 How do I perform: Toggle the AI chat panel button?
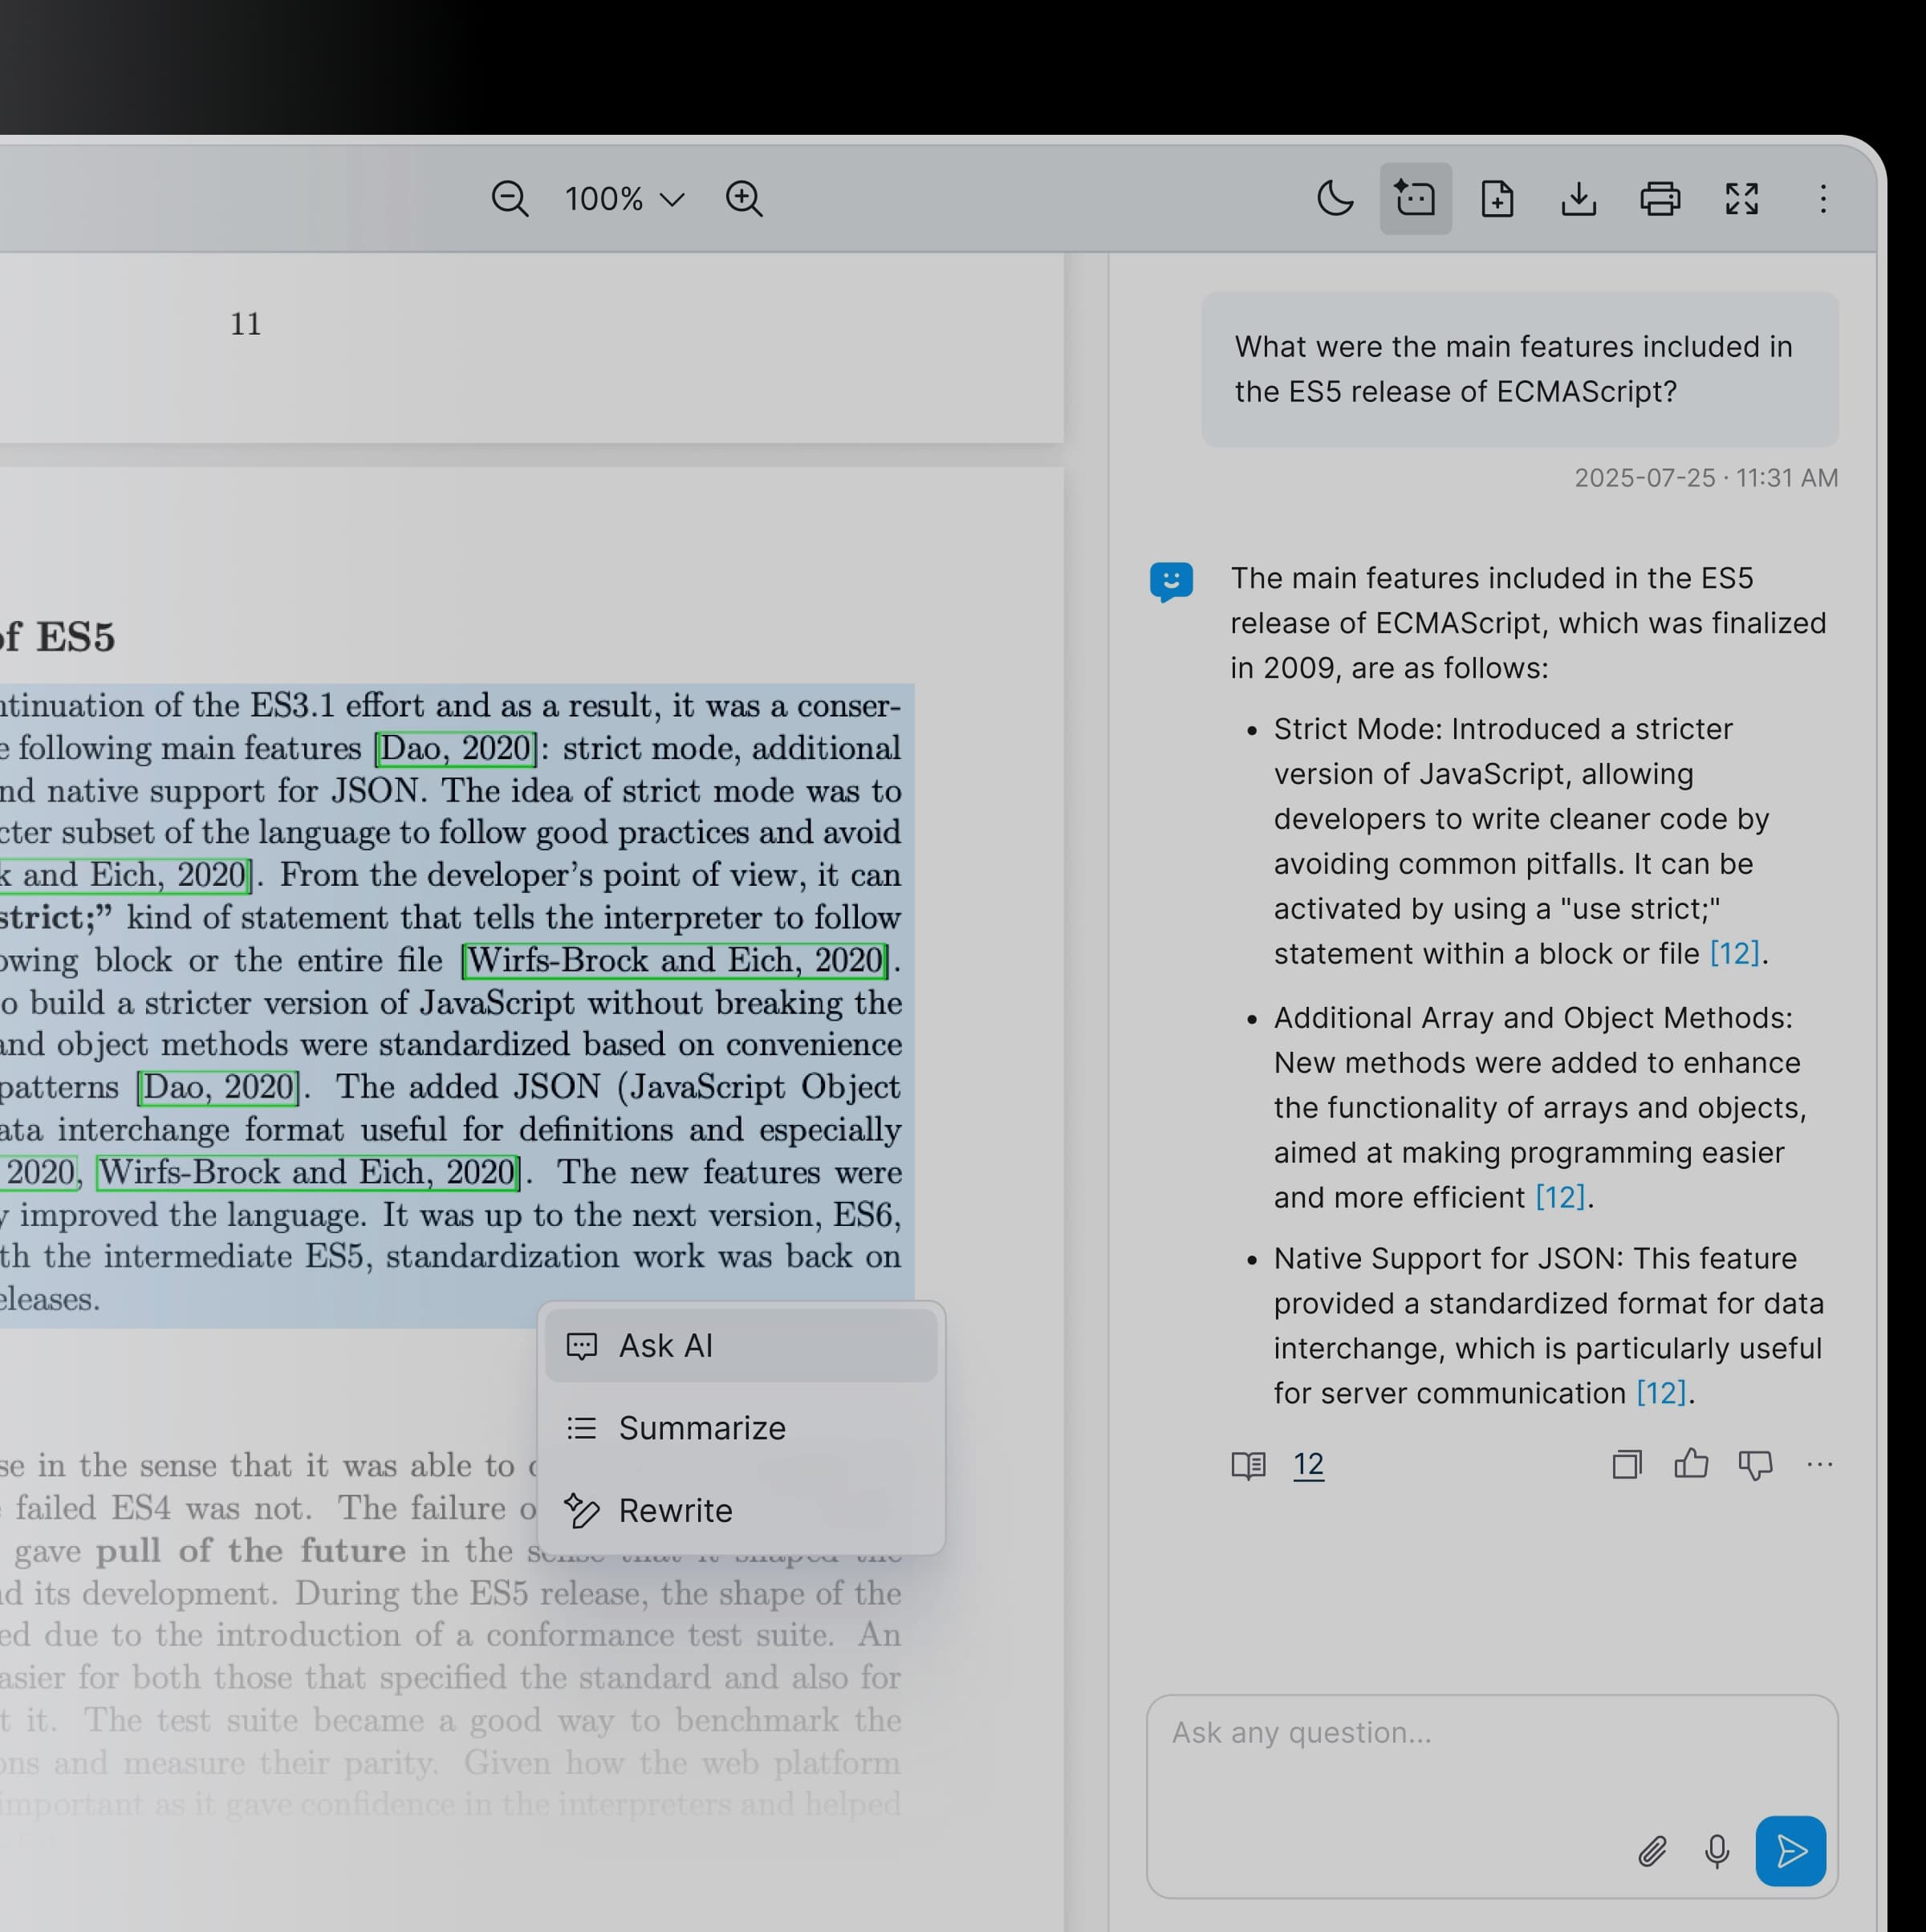[1415, 199]
